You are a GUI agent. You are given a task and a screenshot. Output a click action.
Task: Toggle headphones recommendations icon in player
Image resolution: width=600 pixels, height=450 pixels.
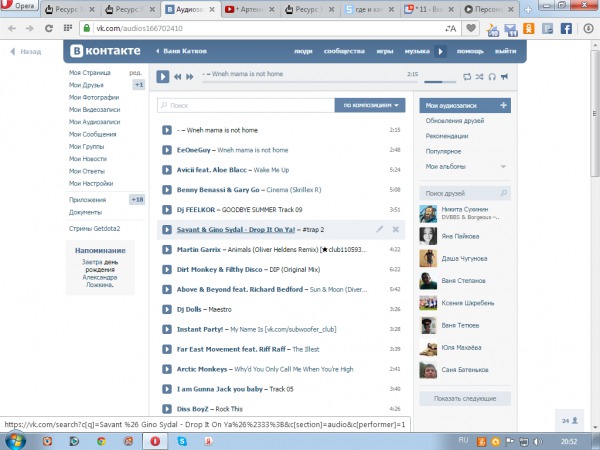pos(492,77)
